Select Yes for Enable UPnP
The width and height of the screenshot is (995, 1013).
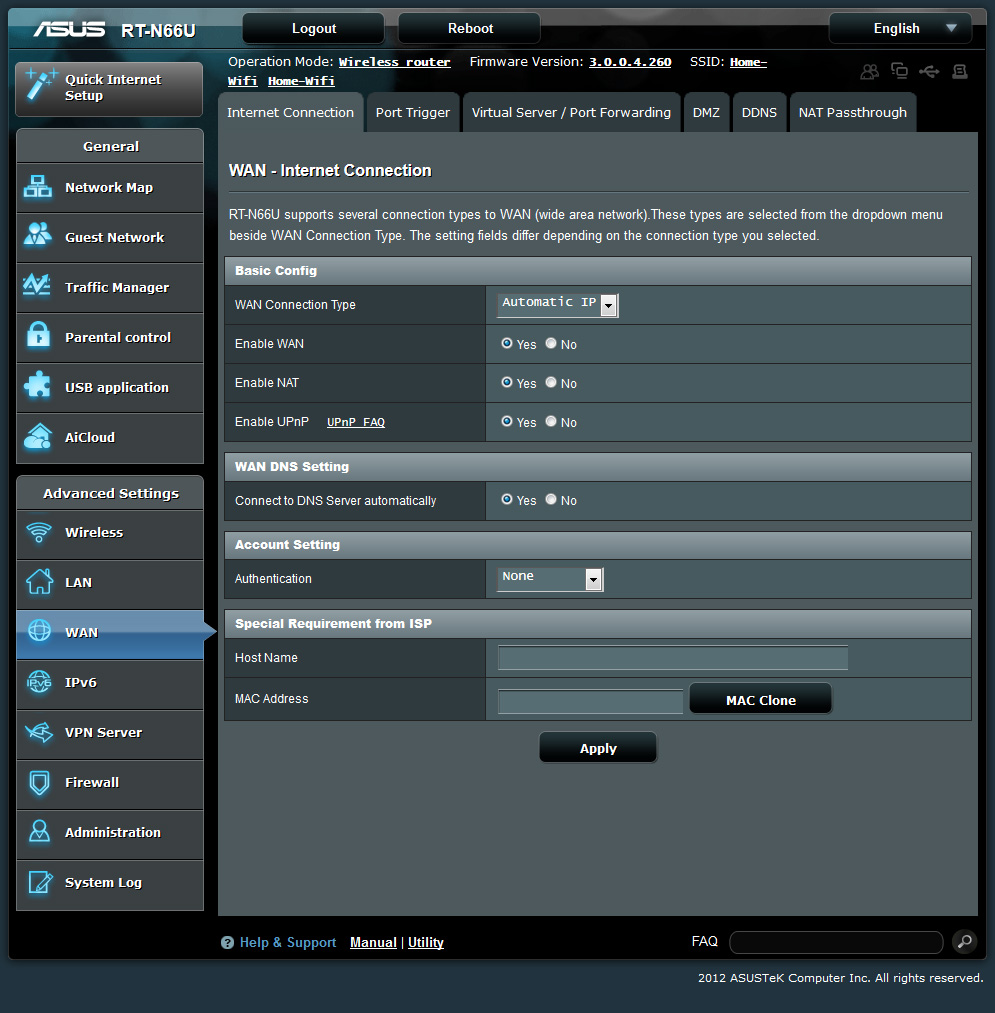click(x=507, y=421)
